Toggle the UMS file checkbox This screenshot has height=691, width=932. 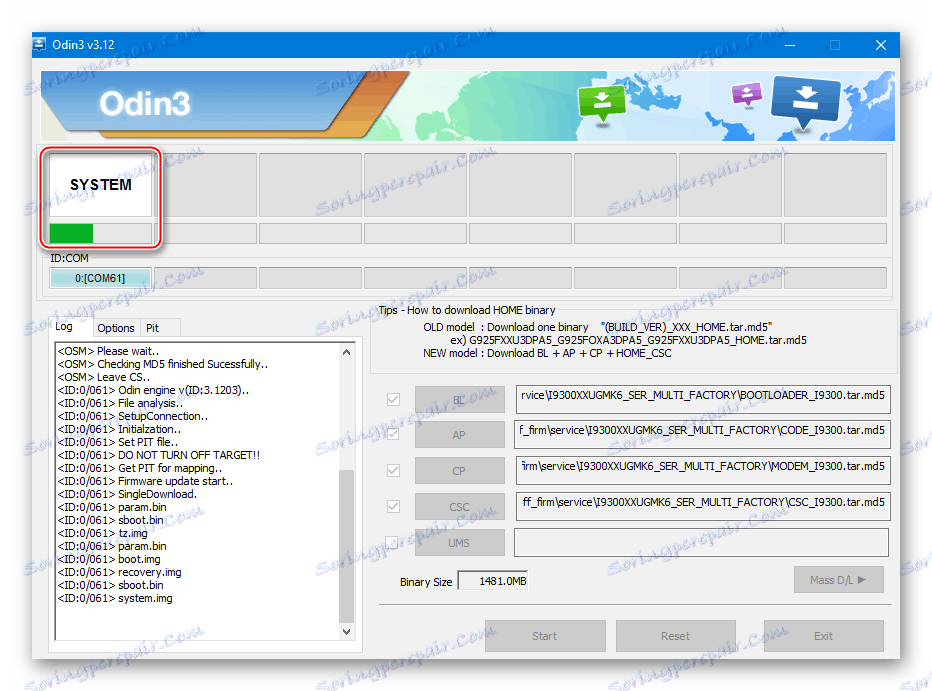(391, 542)
